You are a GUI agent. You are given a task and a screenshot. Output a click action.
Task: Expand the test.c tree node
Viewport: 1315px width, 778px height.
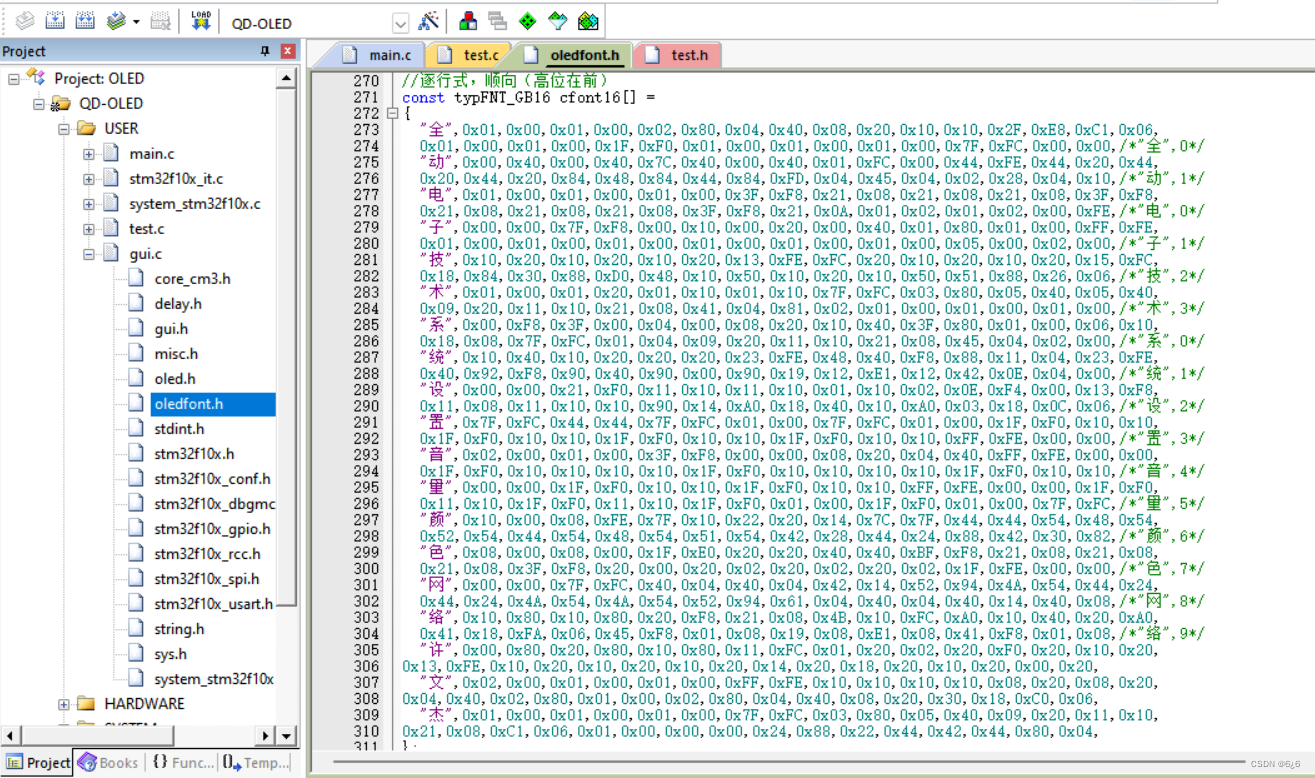[x=89, y=228]
